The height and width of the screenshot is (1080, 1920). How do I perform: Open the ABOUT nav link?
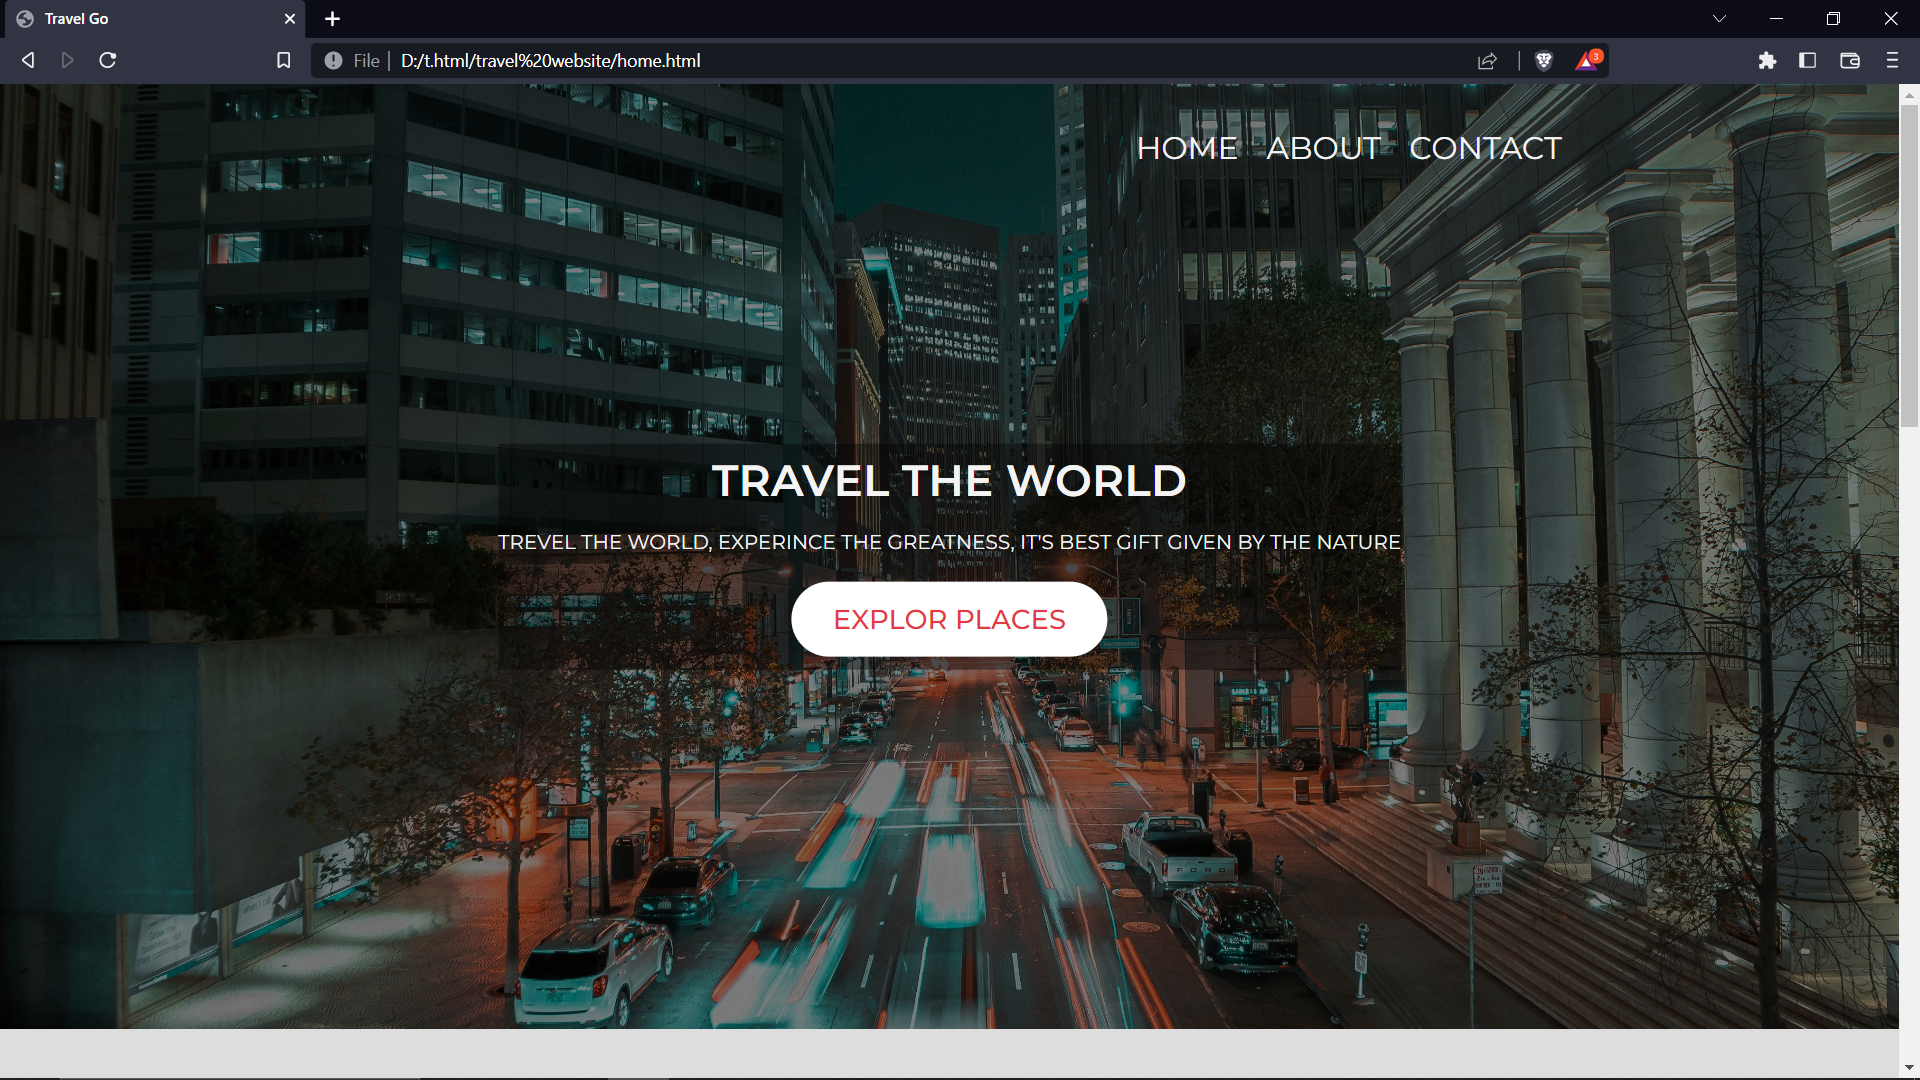[x=1323, y=148]
